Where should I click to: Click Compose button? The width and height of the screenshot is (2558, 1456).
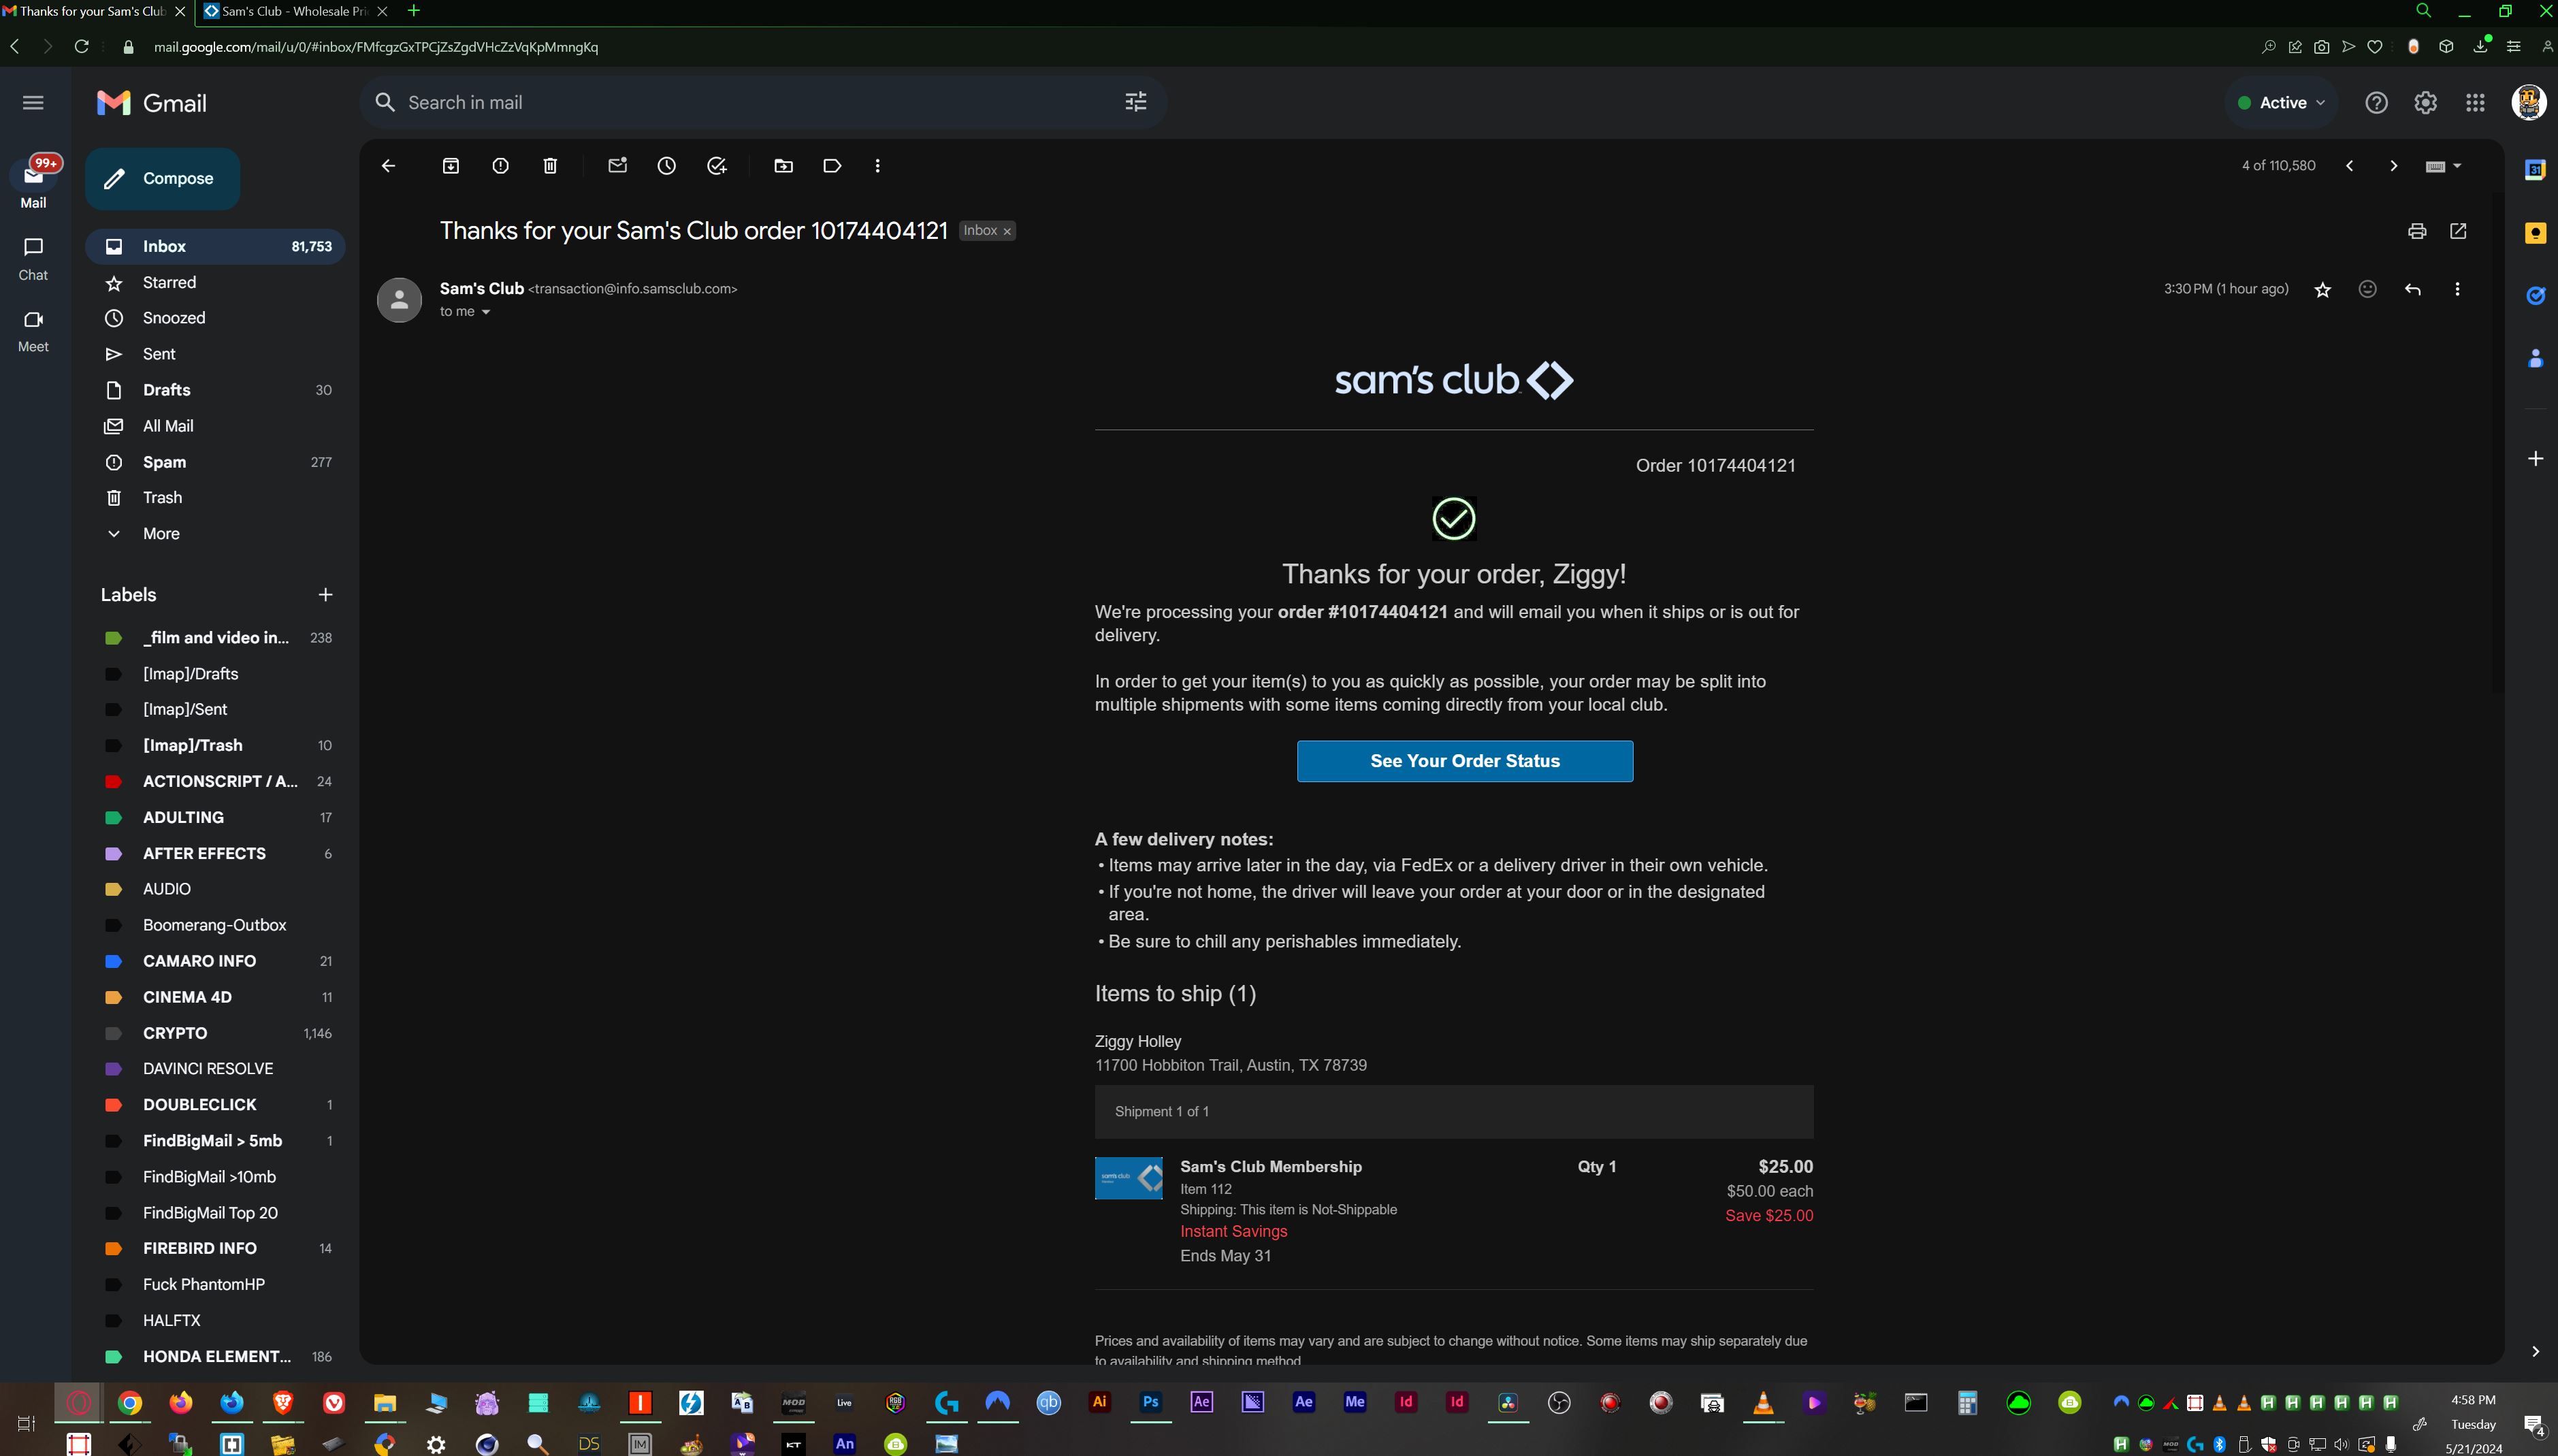point(162,179)
